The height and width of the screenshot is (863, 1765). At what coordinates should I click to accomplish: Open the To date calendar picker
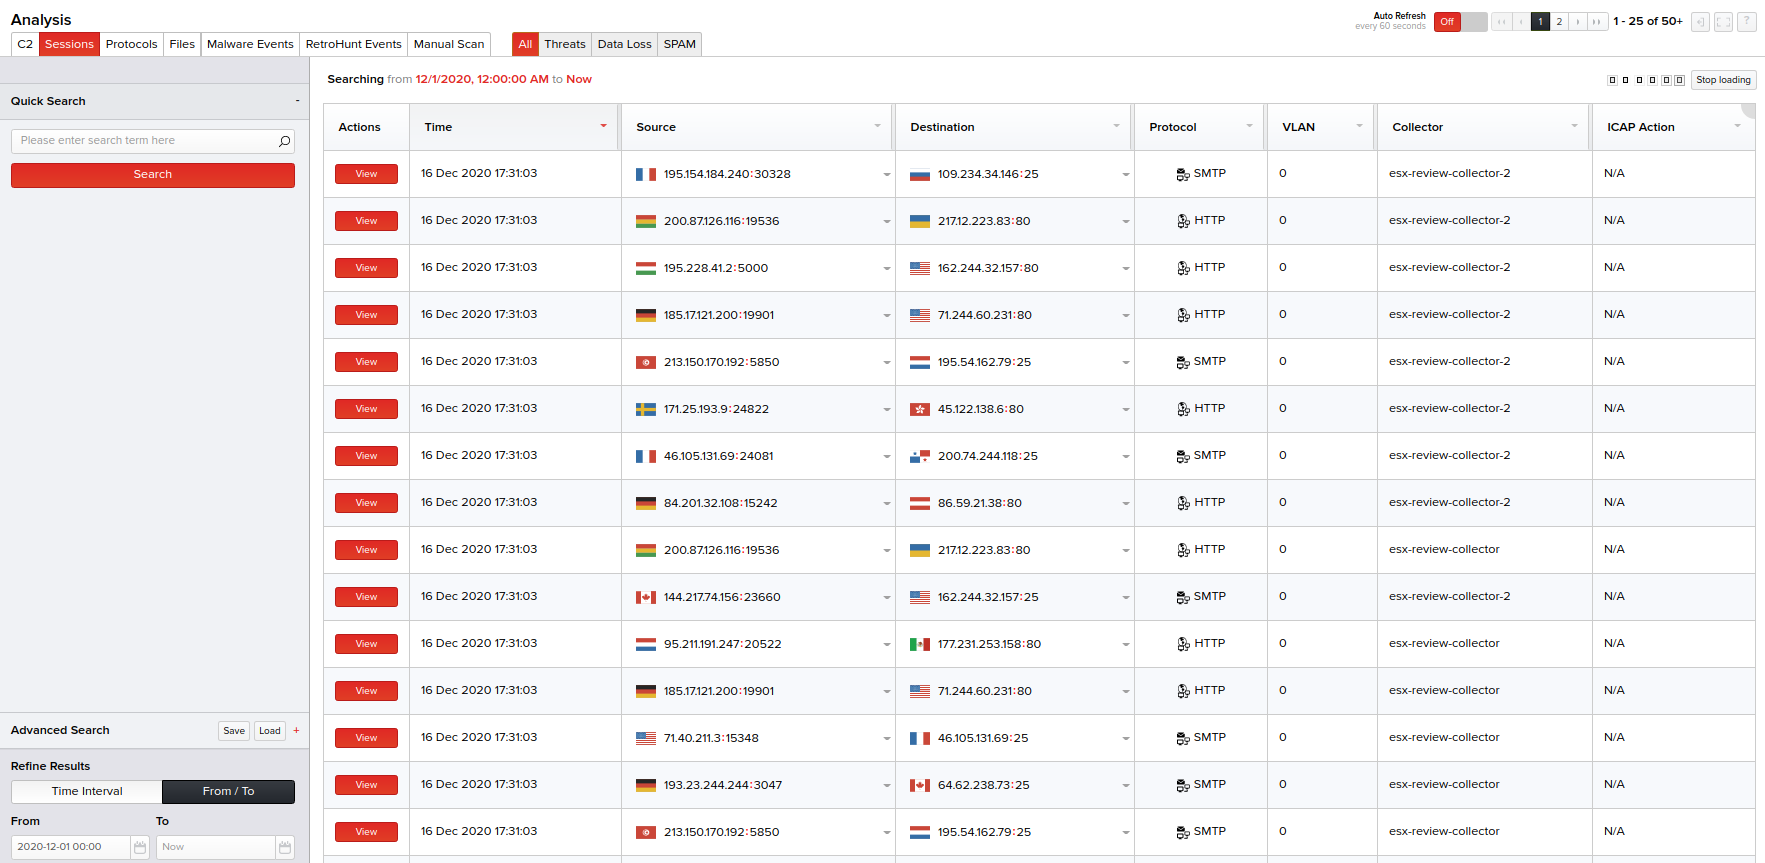pos(285,847)
